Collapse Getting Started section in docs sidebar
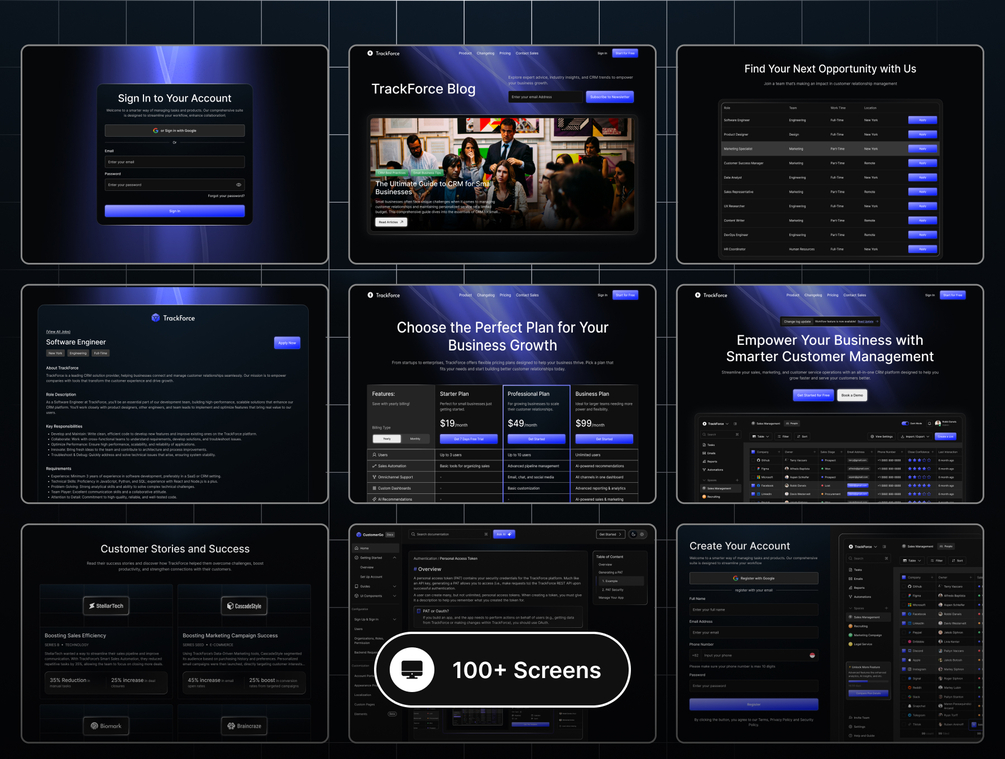Screen dimensions: 1005x759 (x=394, y=558)
